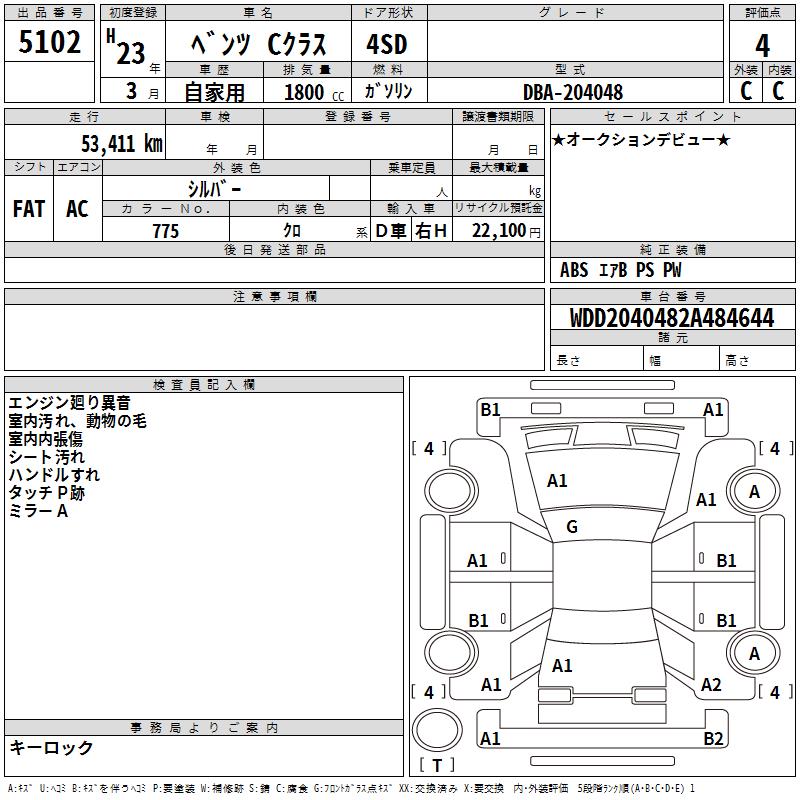Click model code DBA-204048

pos(573,92)
